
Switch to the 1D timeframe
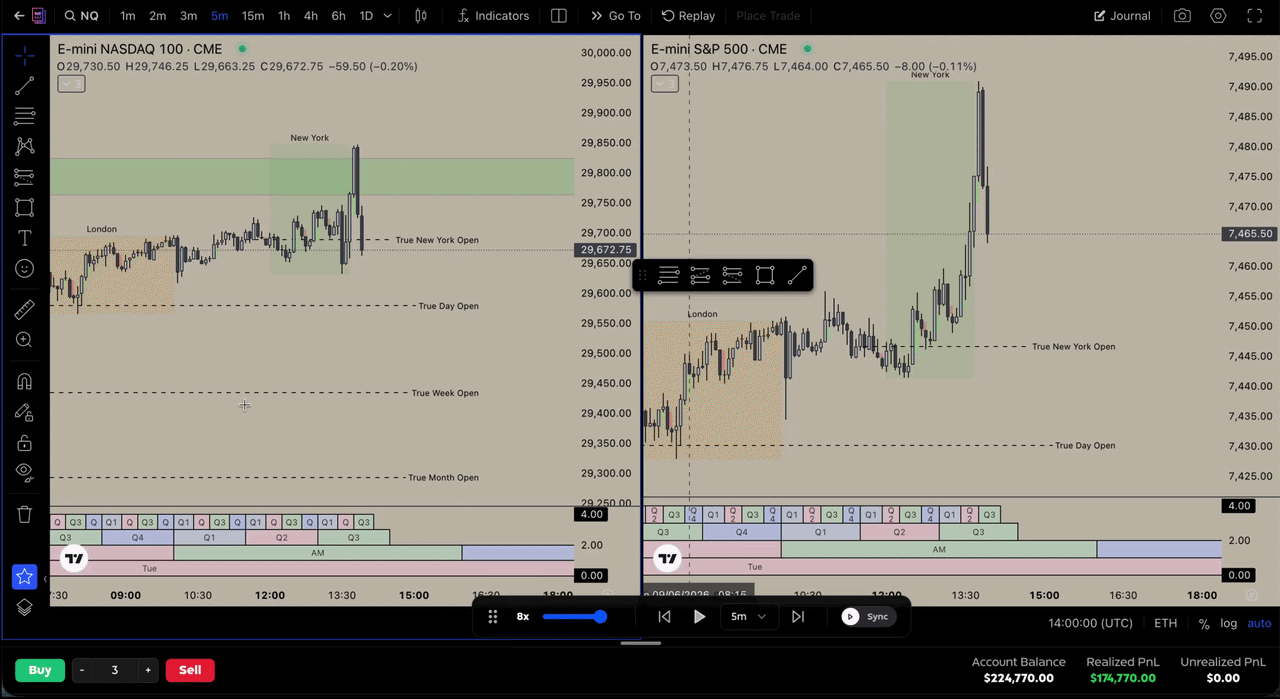[366, 16]
